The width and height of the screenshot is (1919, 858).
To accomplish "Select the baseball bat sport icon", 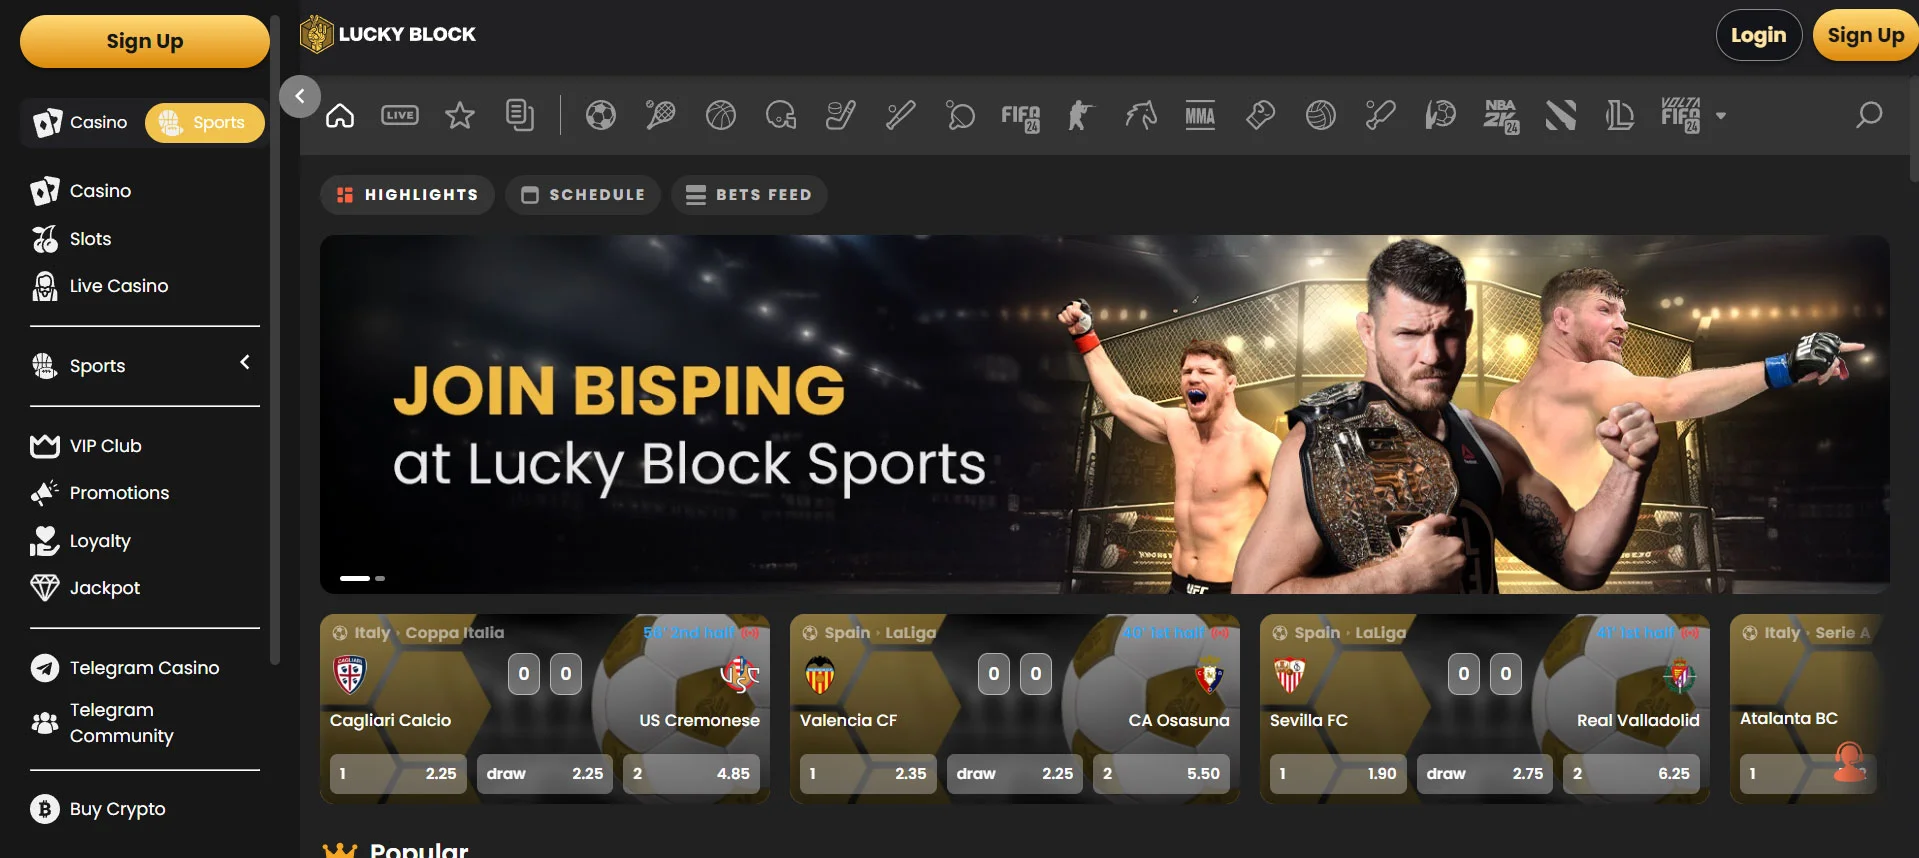I will (x=900, y=115).
